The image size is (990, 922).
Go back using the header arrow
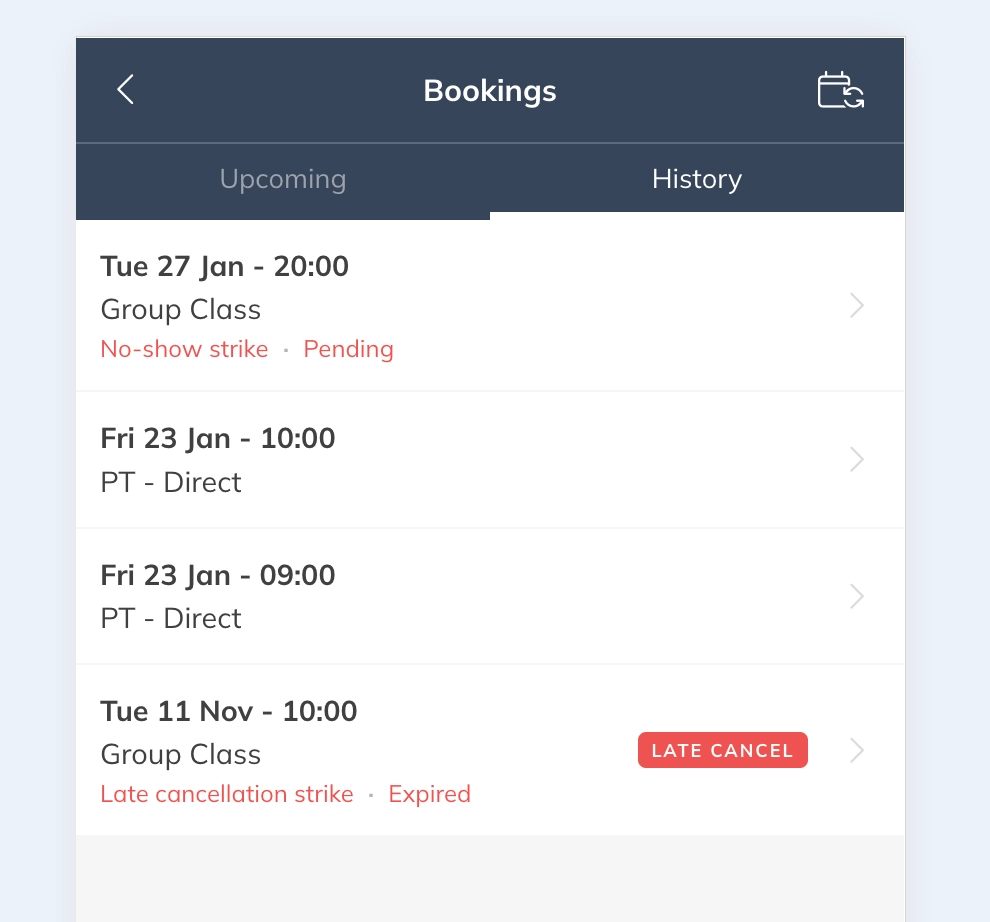[125, 90]
